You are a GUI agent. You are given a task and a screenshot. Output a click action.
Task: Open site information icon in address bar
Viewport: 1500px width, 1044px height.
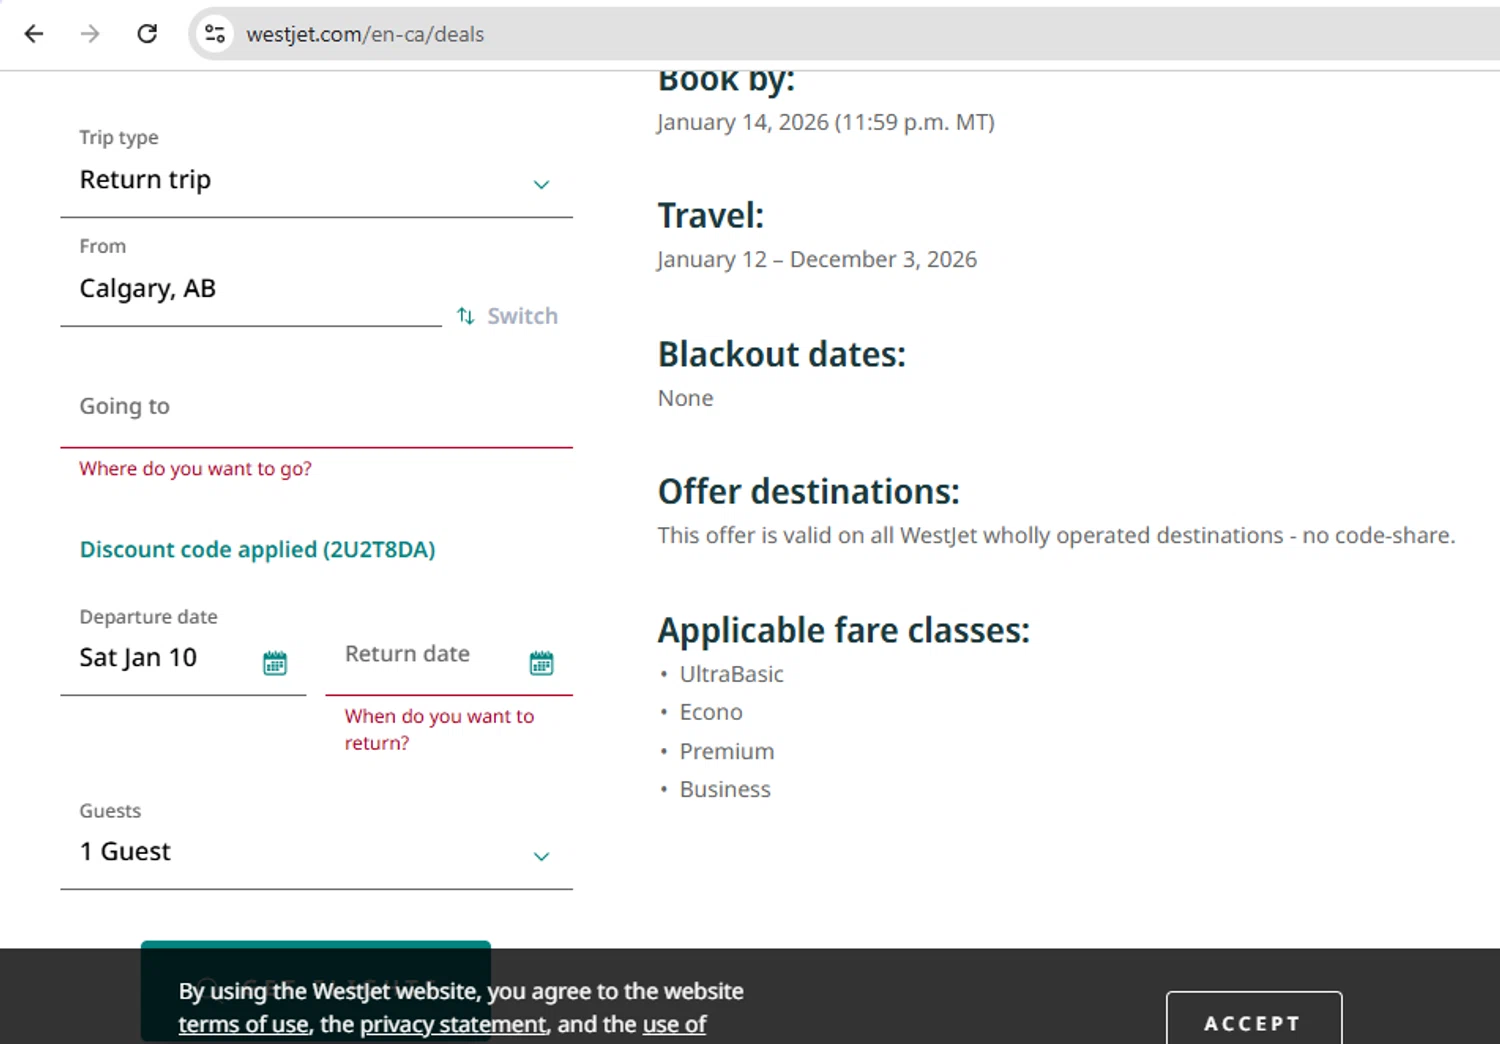[x=215, y=34]
